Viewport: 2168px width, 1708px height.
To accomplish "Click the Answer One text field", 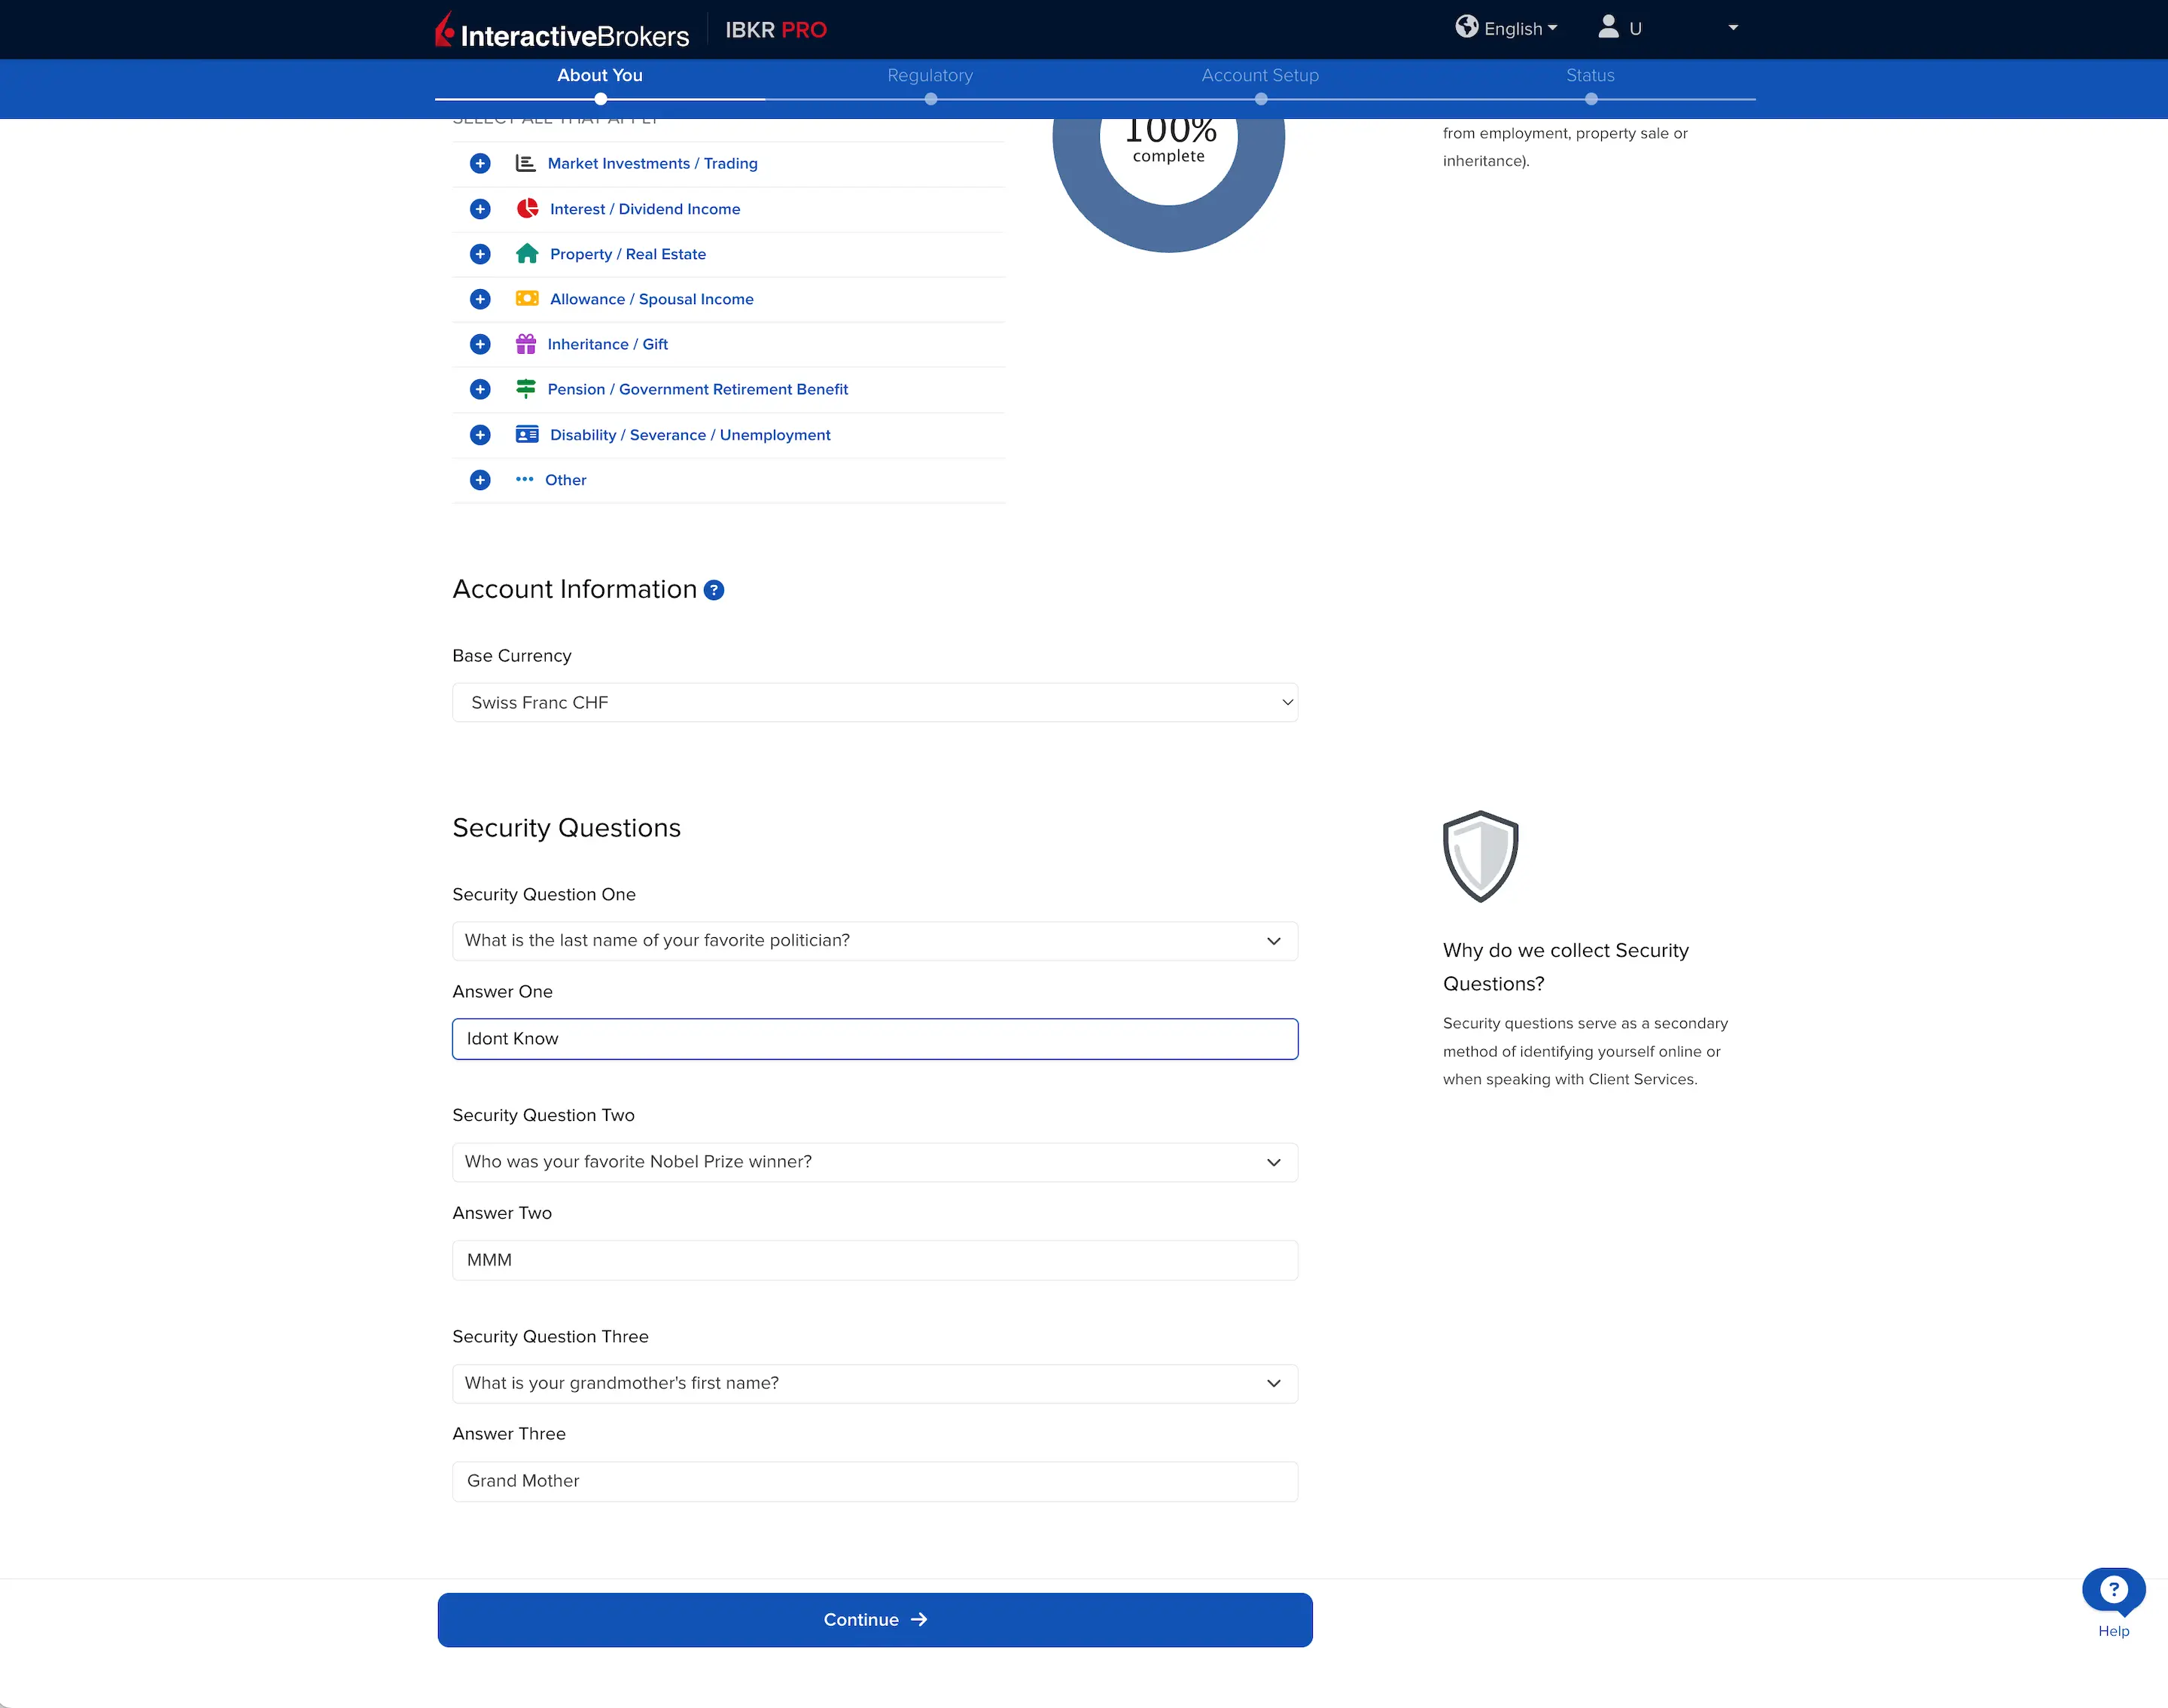I will pyautogui.click(x=874, y=1038).
